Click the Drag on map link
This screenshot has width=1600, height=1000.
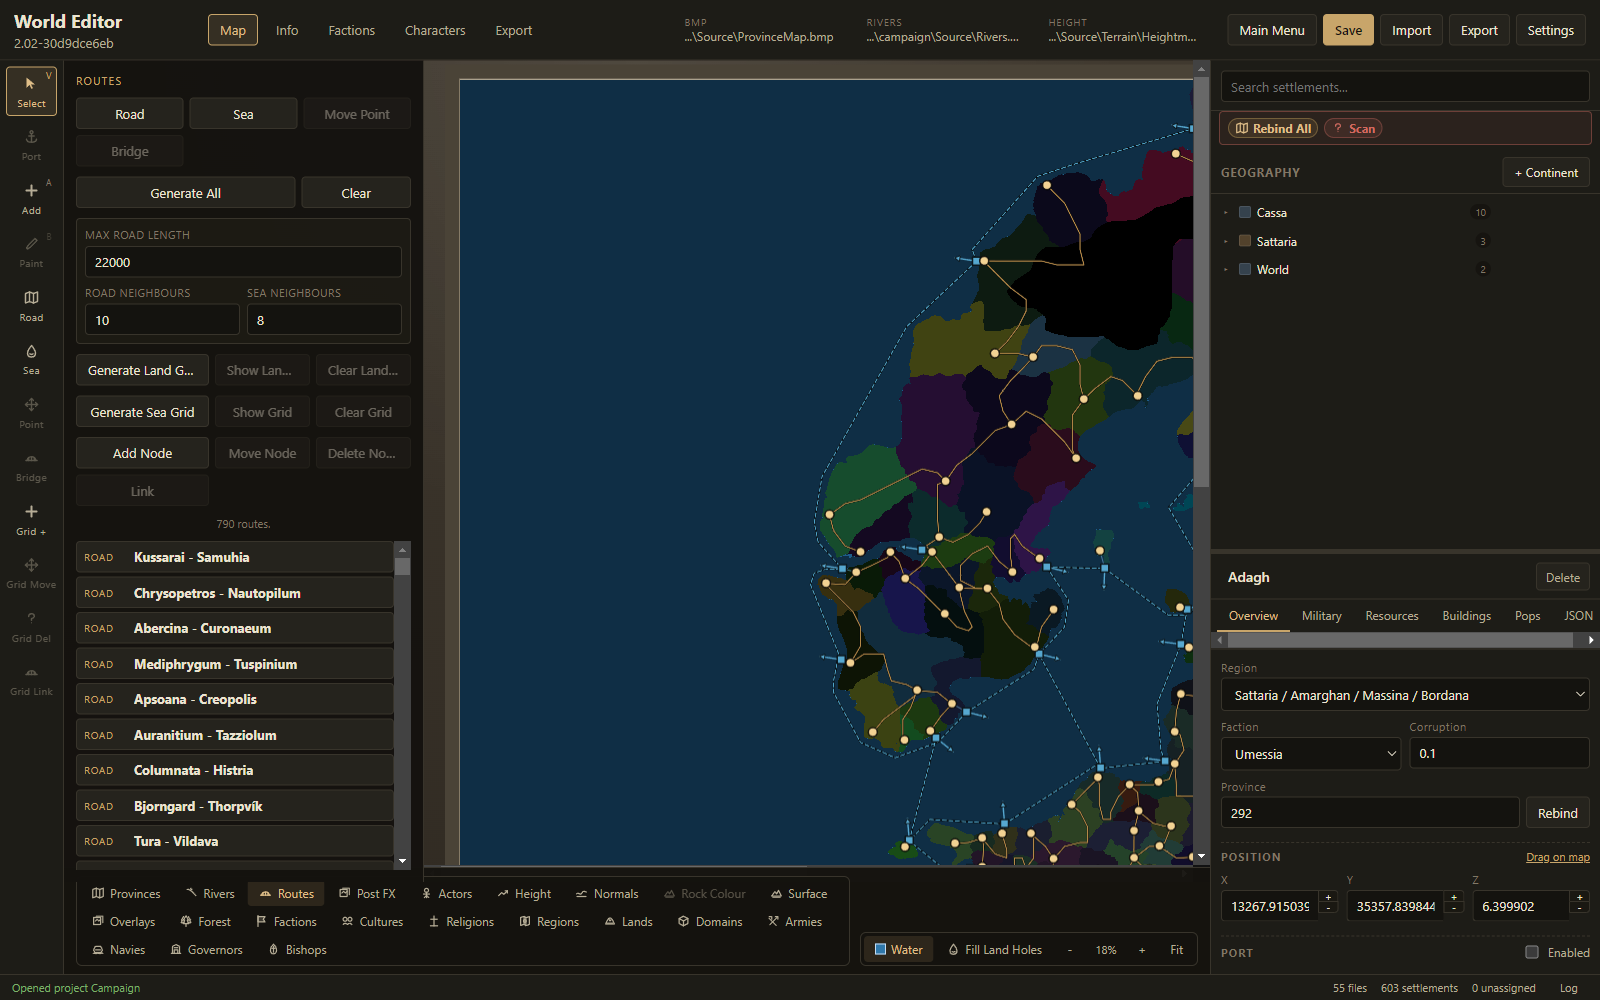pyautogui.click(x=1558, y=857)
